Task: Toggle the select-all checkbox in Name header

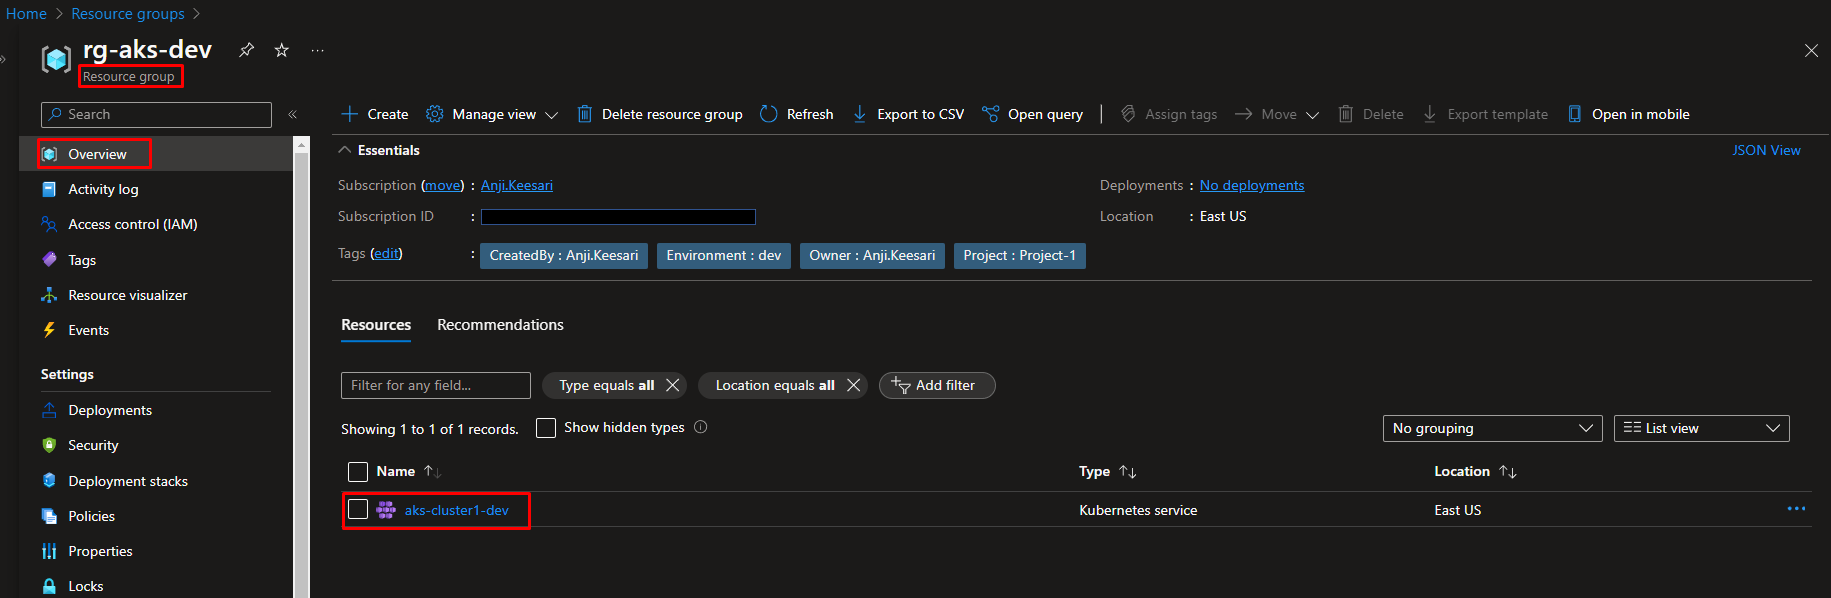Action: coord(358,472)
